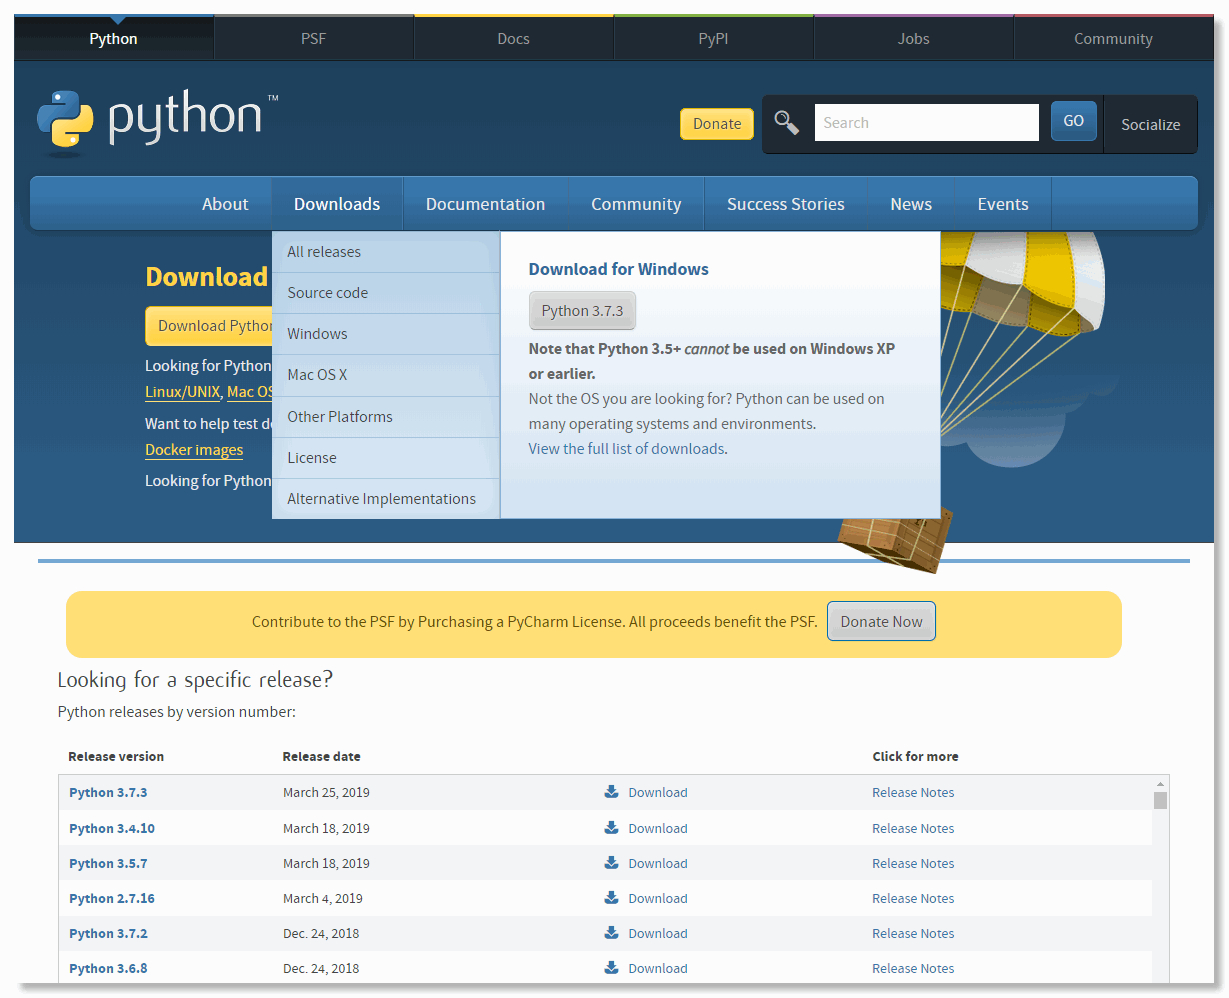Click the GO search button
The height and width of the screenshot is (998, 1229).
coord(1074,121)
